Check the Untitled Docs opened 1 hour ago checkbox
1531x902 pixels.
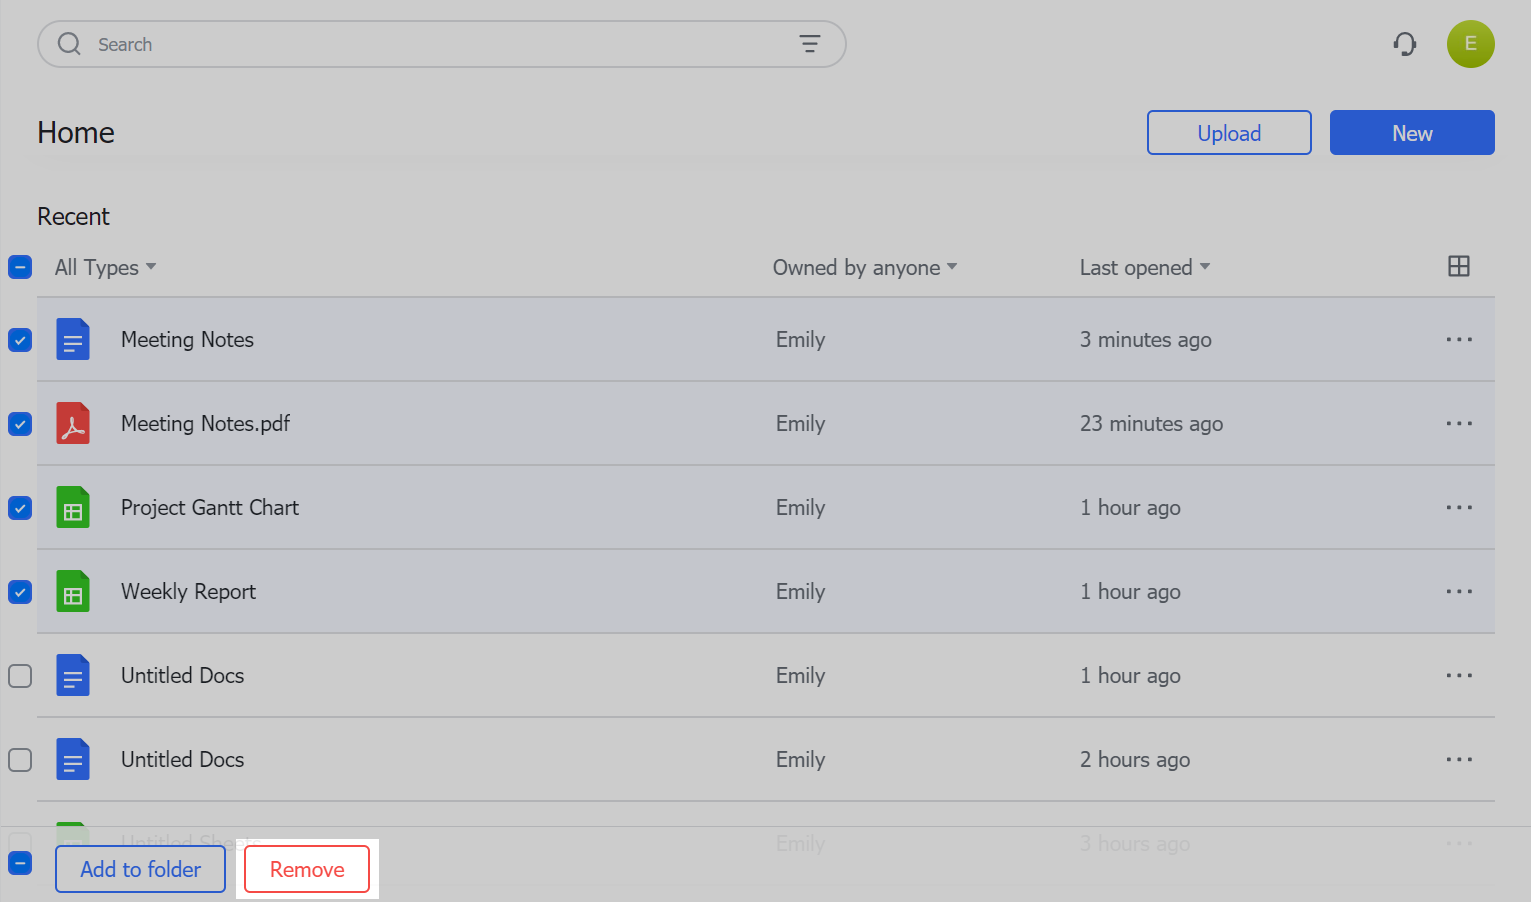(20, 676)
